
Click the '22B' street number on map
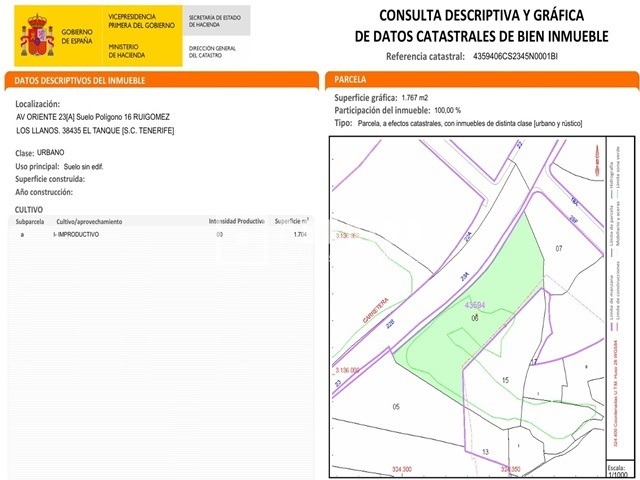[x=391, y=324]
